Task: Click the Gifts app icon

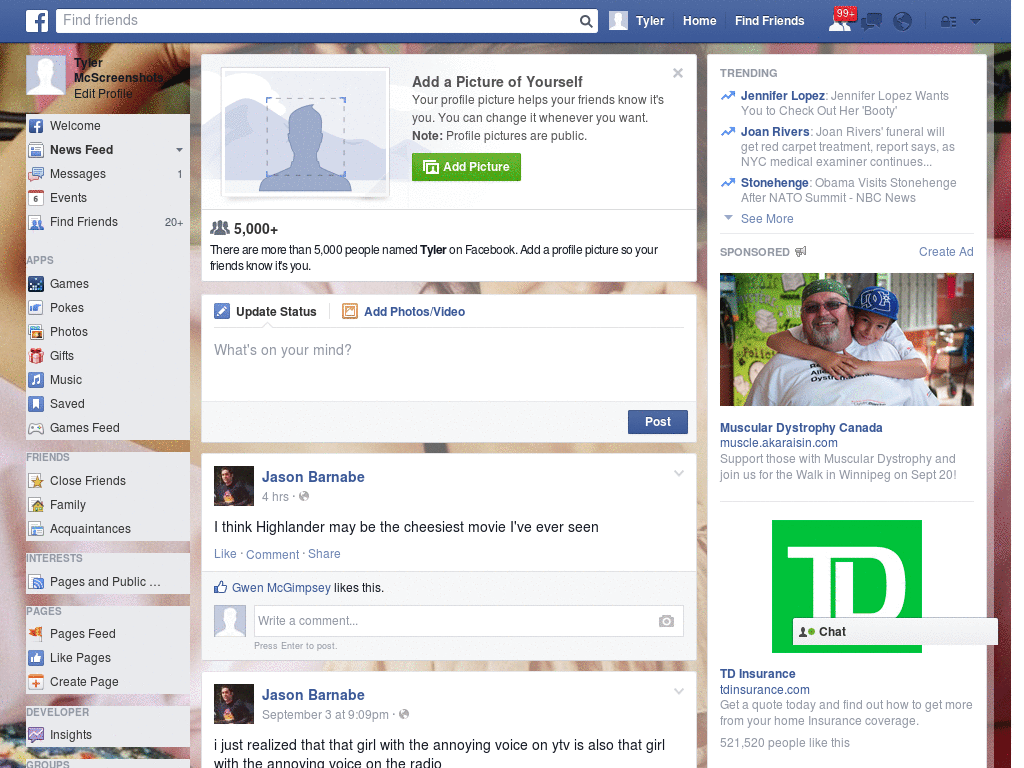Action: (x=36, y=356)
